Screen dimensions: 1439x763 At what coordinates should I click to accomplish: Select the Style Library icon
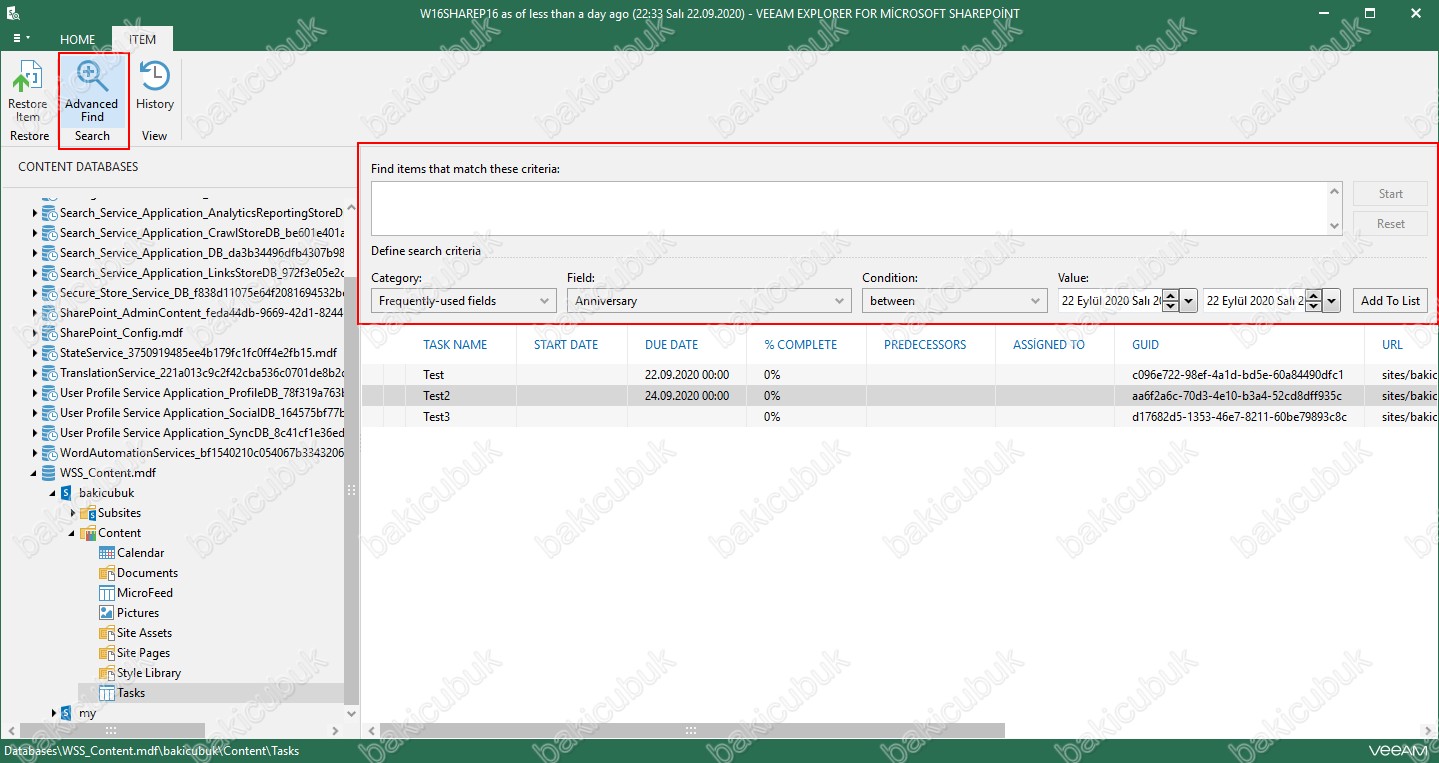click(x=107, y=673)
